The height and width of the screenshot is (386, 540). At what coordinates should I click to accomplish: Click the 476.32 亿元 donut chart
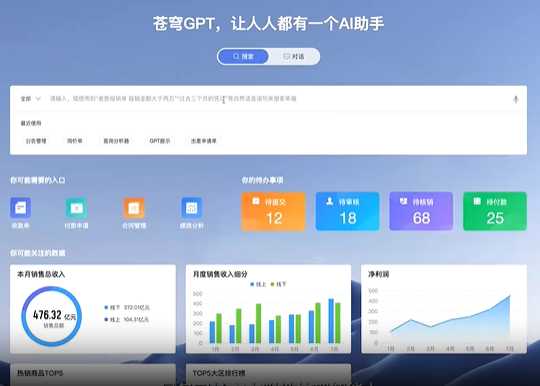pos(52,316)
